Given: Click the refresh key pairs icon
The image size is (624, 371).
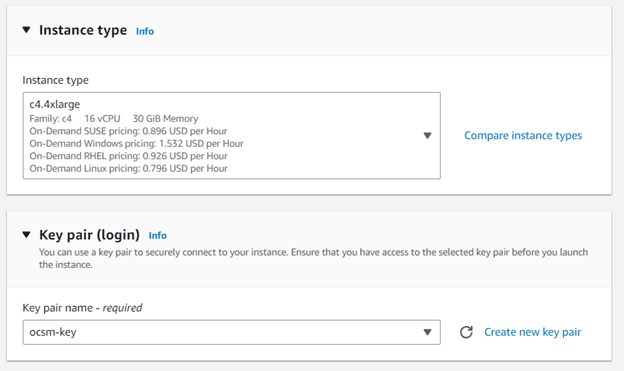Looking at the screenshot, I should [x=466, y=332].
